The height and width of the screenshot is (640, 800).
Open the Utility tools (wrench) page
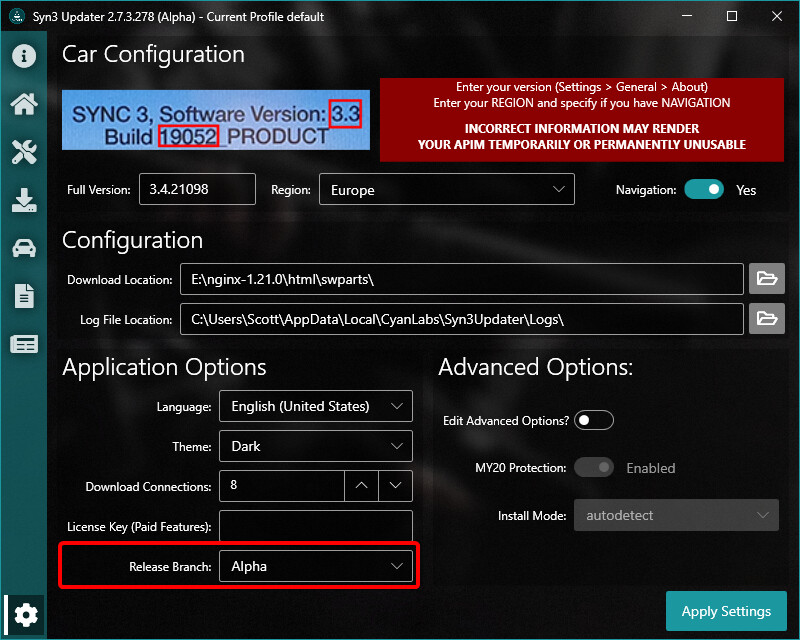24,152
